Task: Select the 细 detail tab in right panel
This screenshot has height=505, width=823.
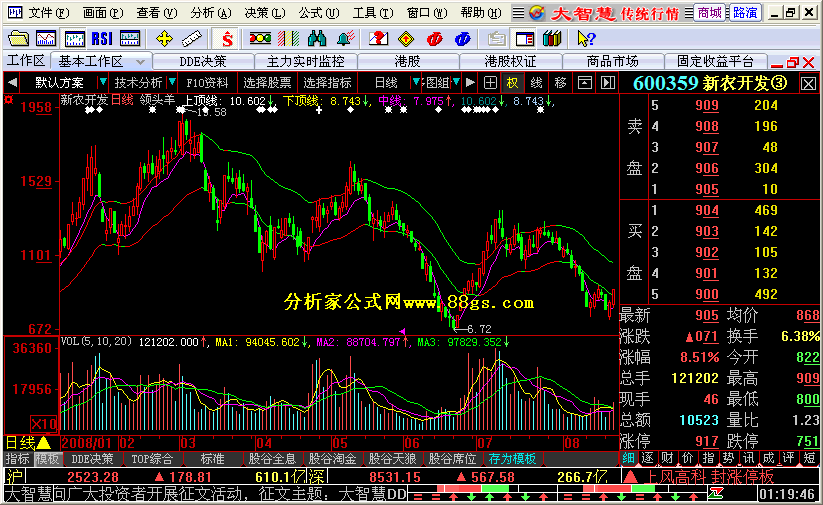Action: [x=628, y=458]
